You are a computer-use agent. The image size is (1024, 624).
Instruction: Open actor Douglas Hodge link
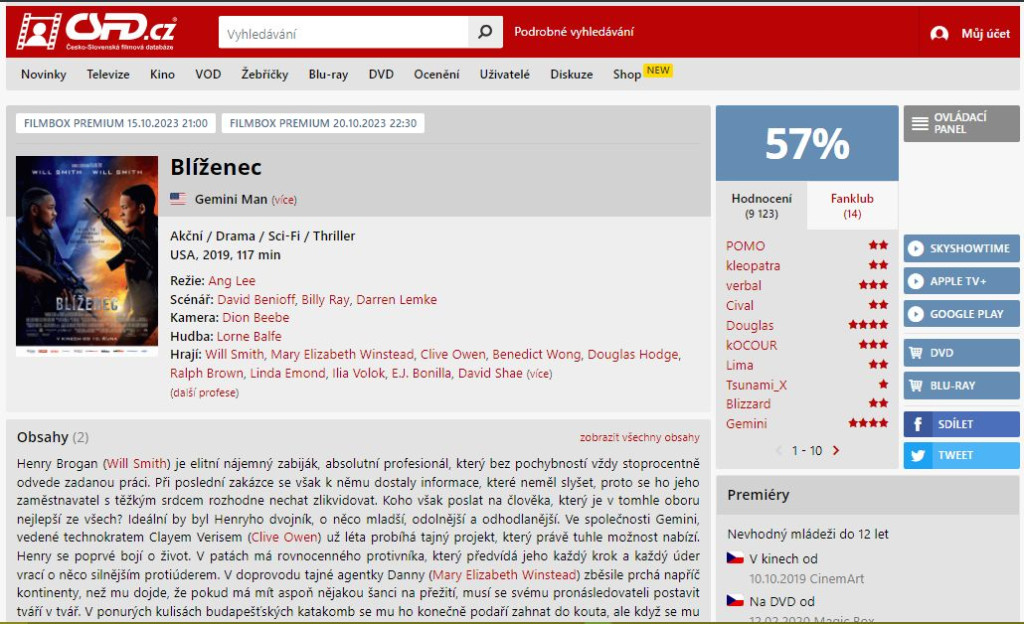pos(633,354)
